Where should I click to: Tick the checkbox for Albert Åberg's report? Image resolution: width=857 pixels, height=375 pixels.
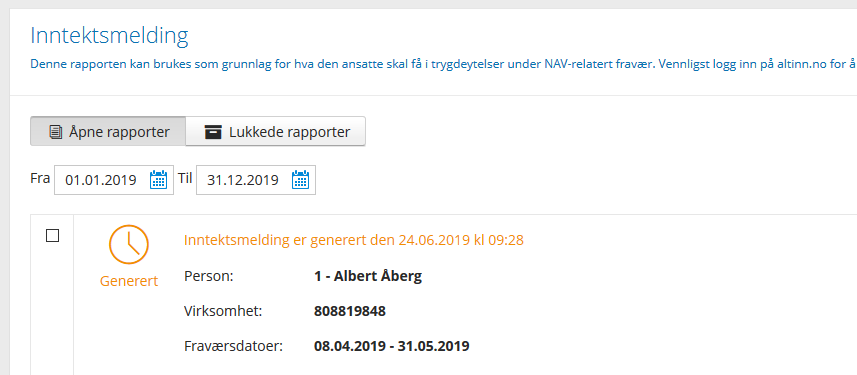[x=52, y=236]
